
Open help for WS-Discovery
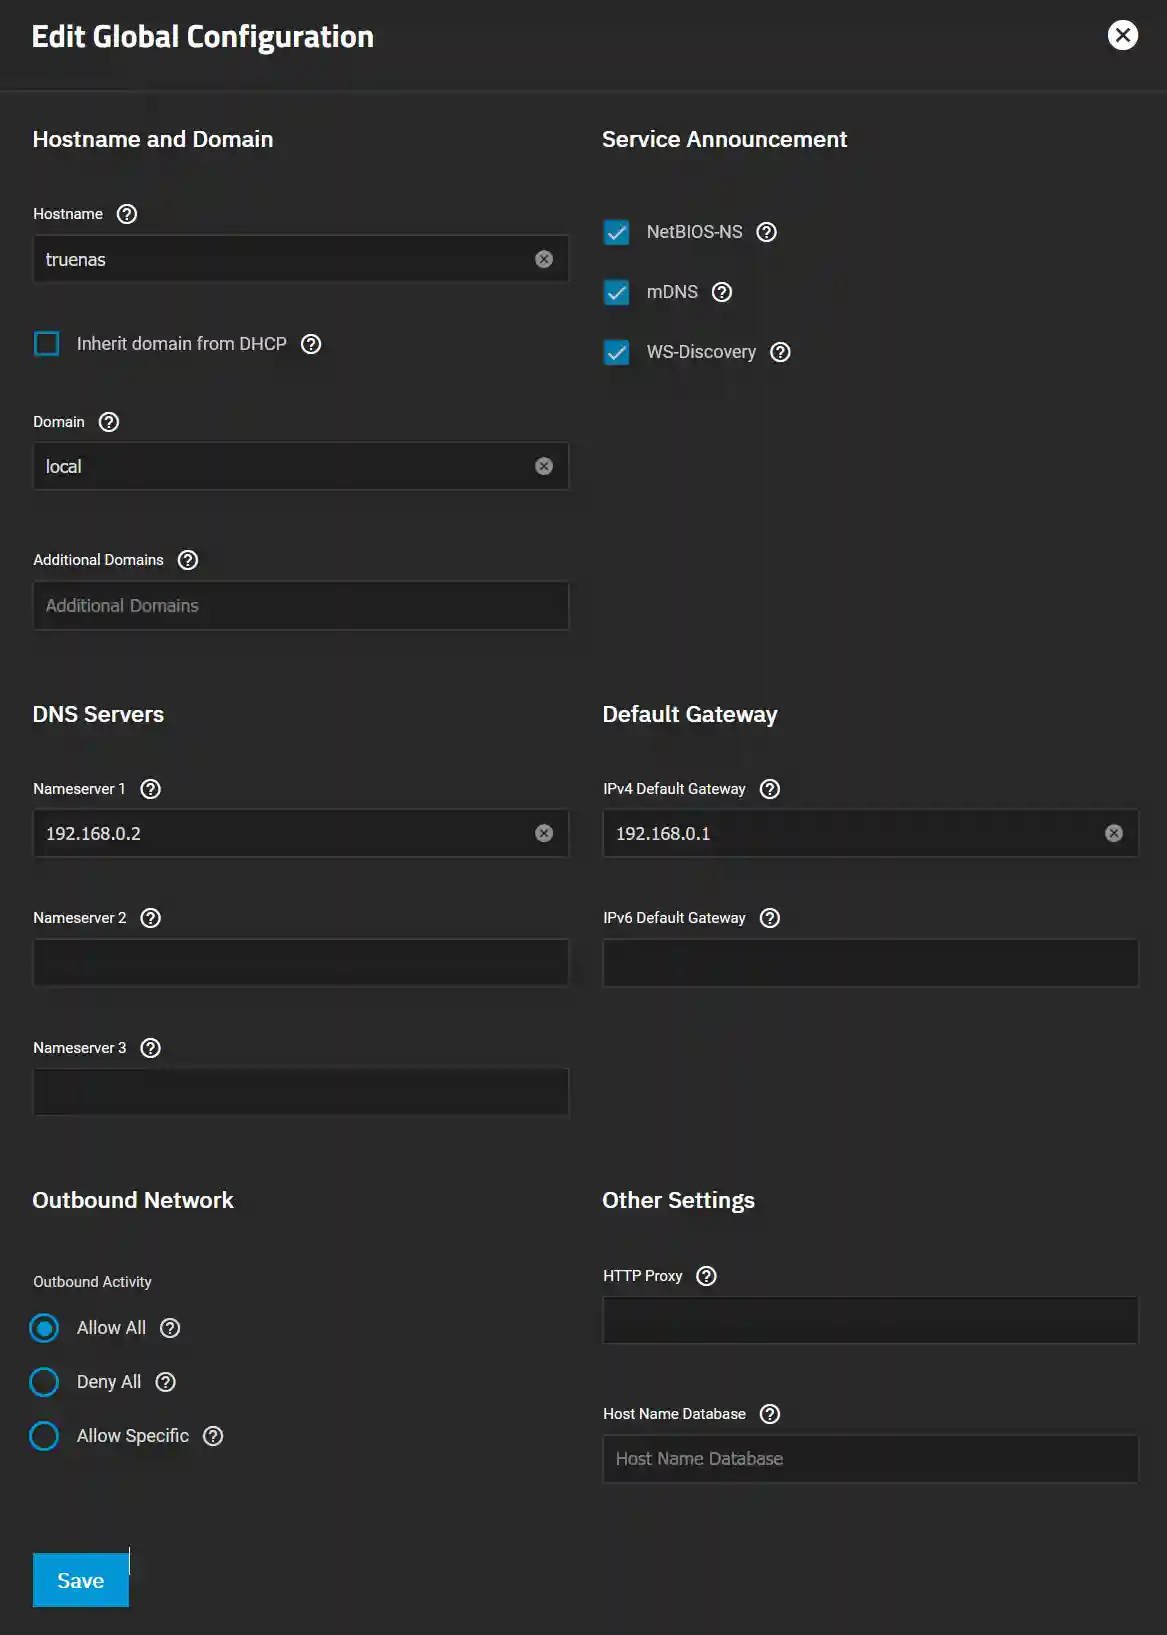tap(781, 352)
